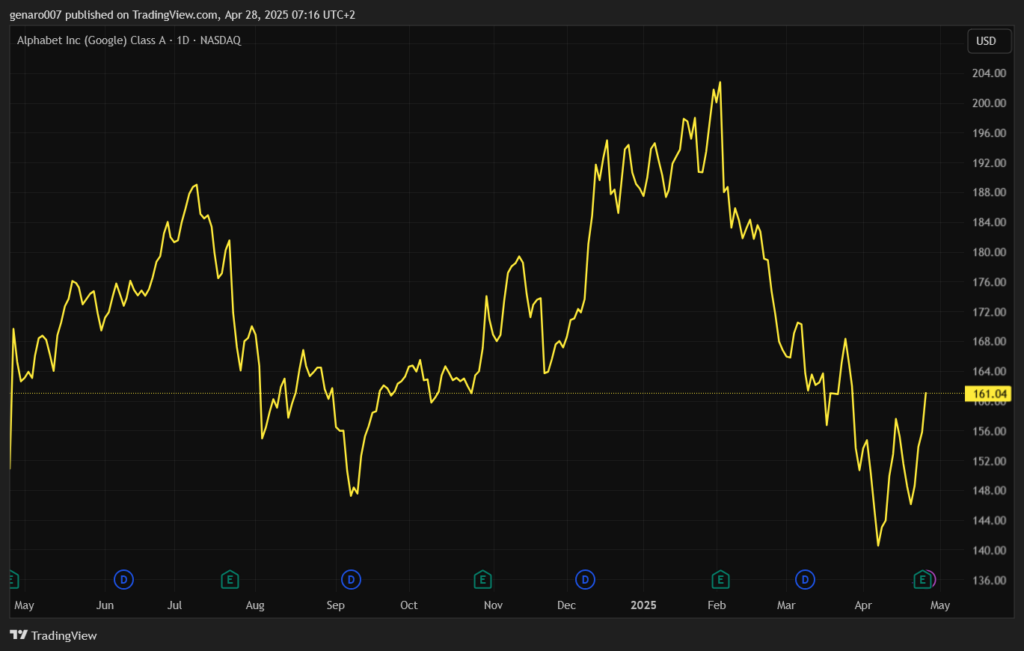Click the earnings marker near August
Viewport: 1024px width, 651px height.
(x=229, y=579)
